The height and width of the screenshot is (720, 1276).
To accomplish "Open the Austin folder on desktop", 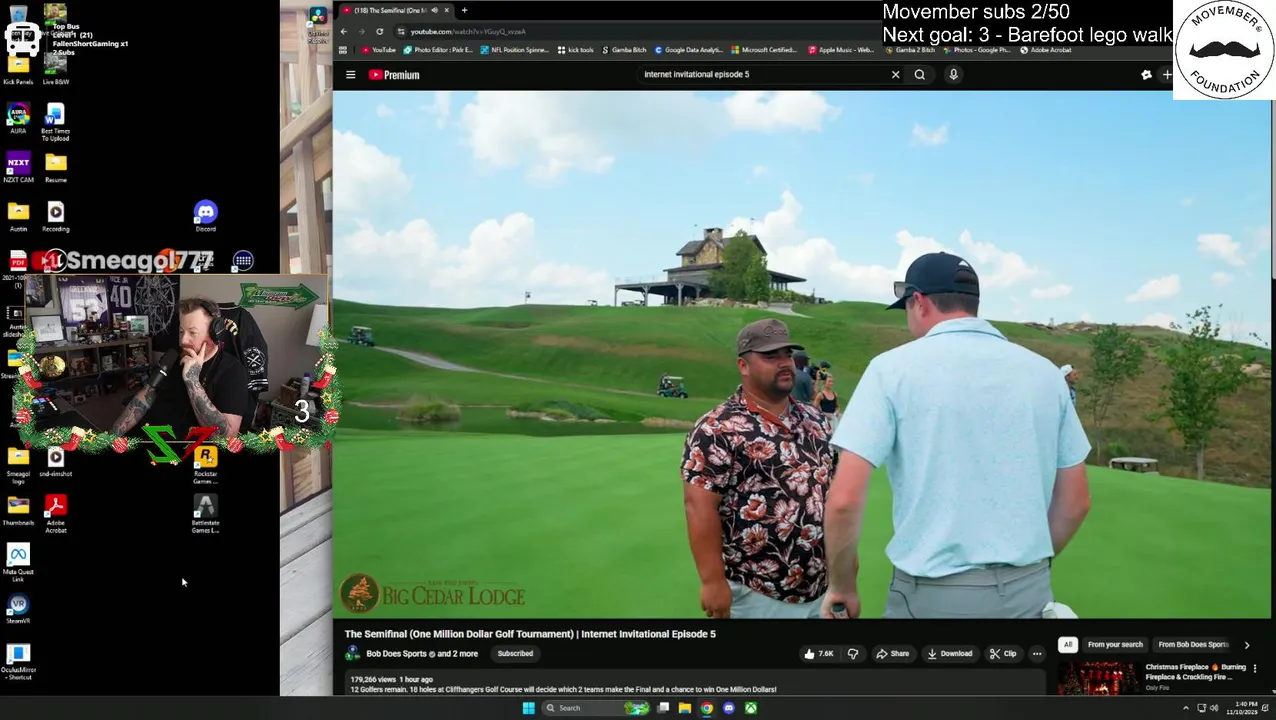I will (x=18, y=216).
